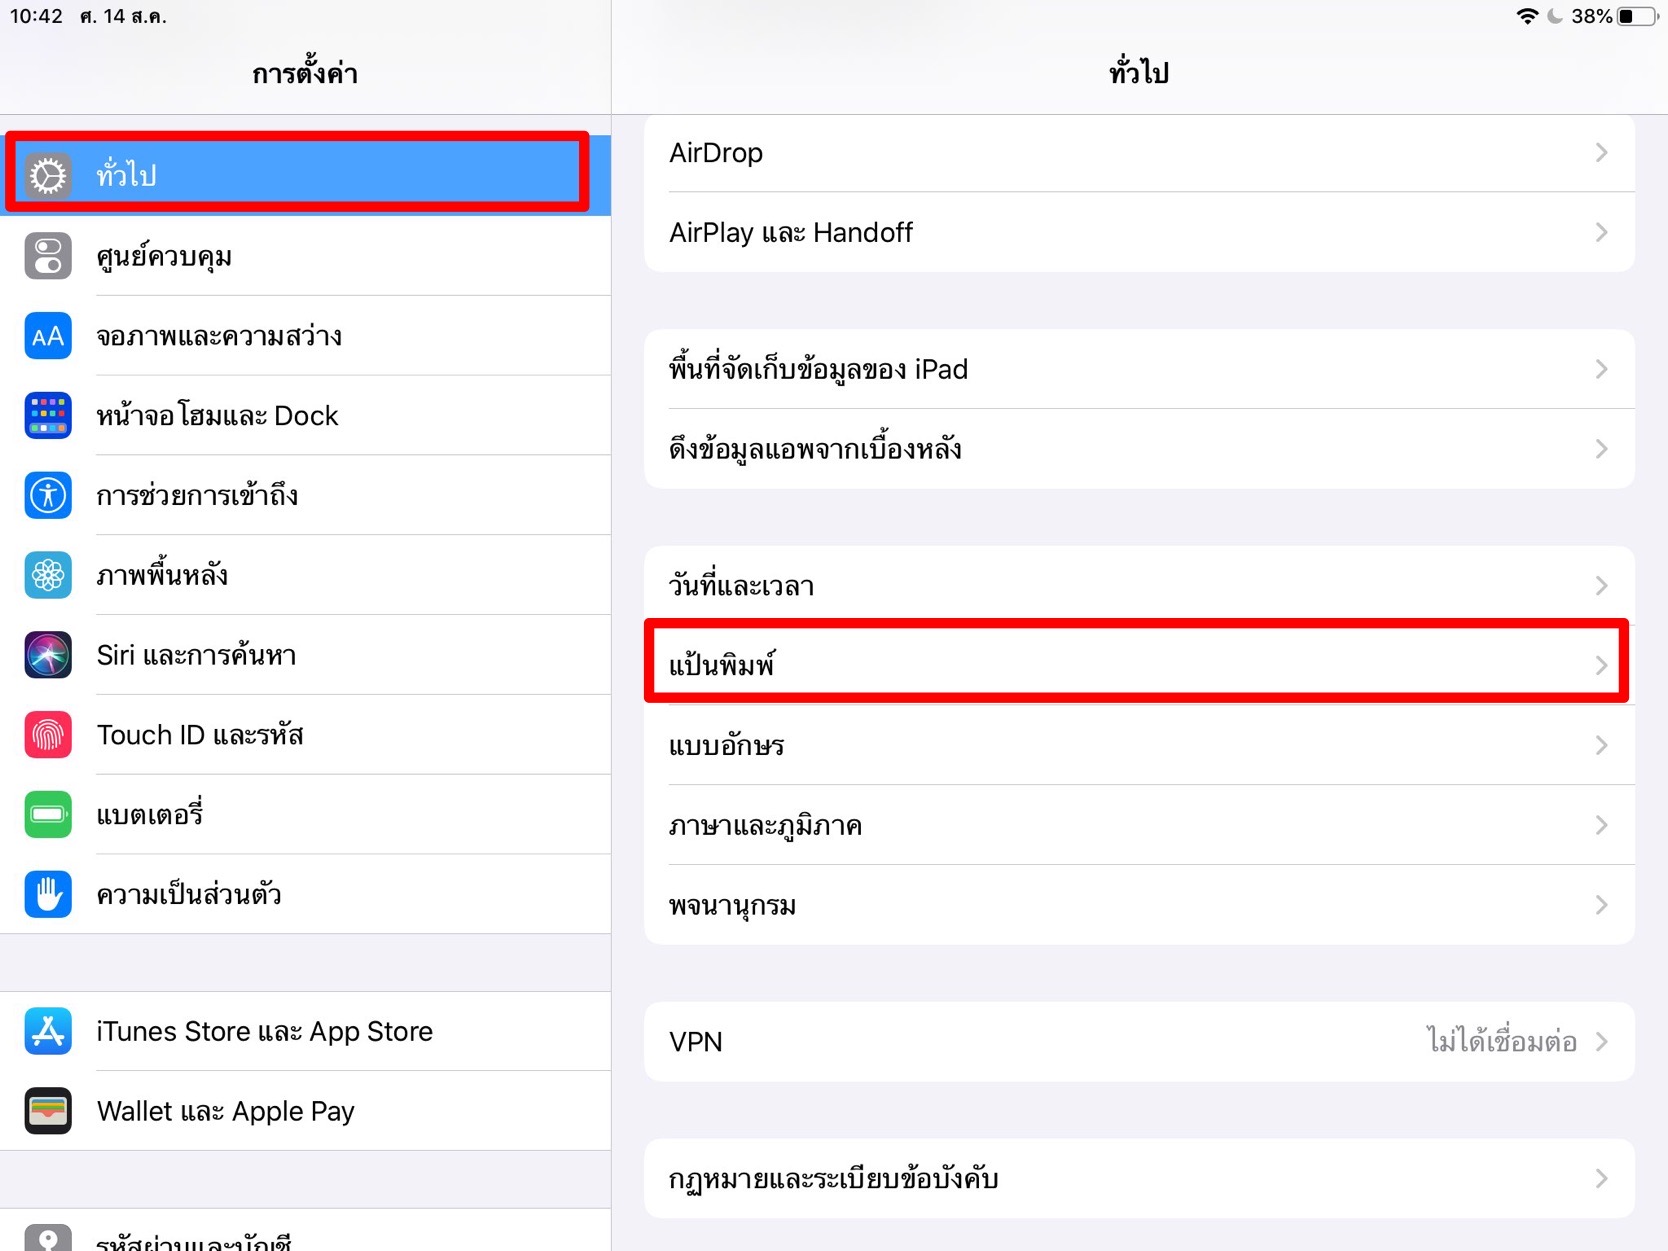
Task: Tap the Touch ID fingerprint icon
Action: pyautogui.click(x=48, y=735)
